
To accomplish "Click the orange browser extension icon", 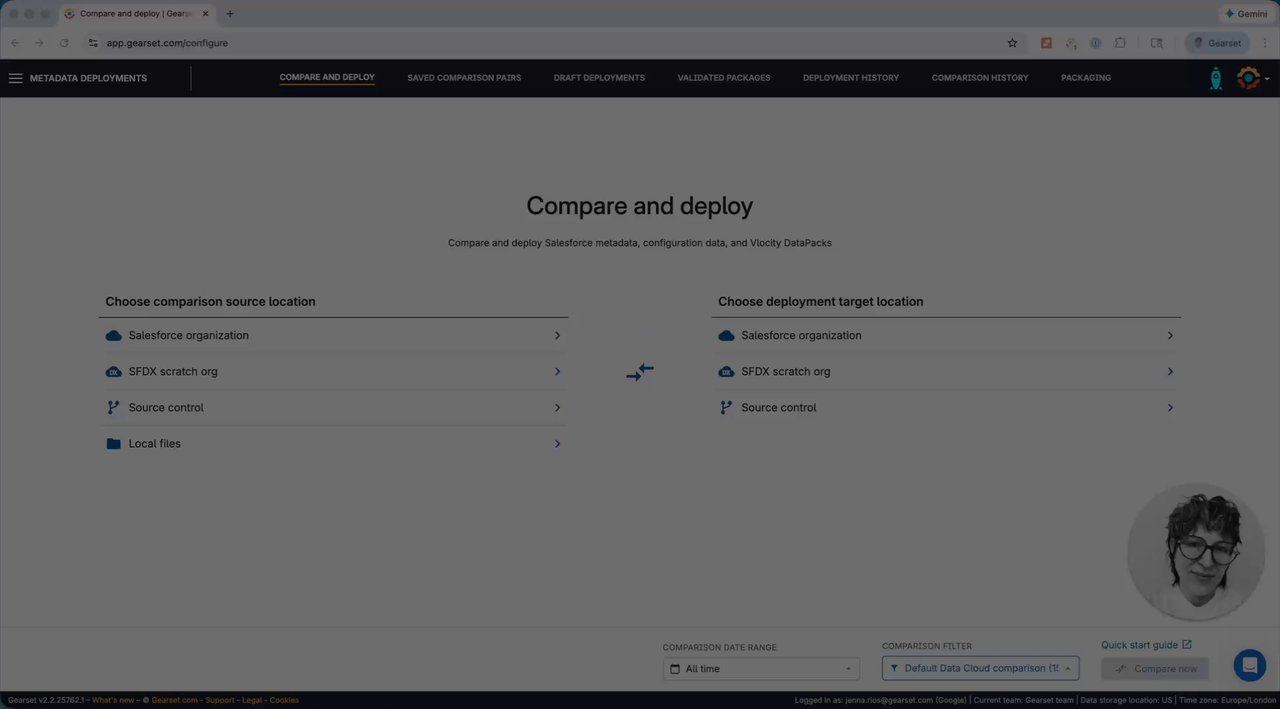I will click(x=1046, y=43).
